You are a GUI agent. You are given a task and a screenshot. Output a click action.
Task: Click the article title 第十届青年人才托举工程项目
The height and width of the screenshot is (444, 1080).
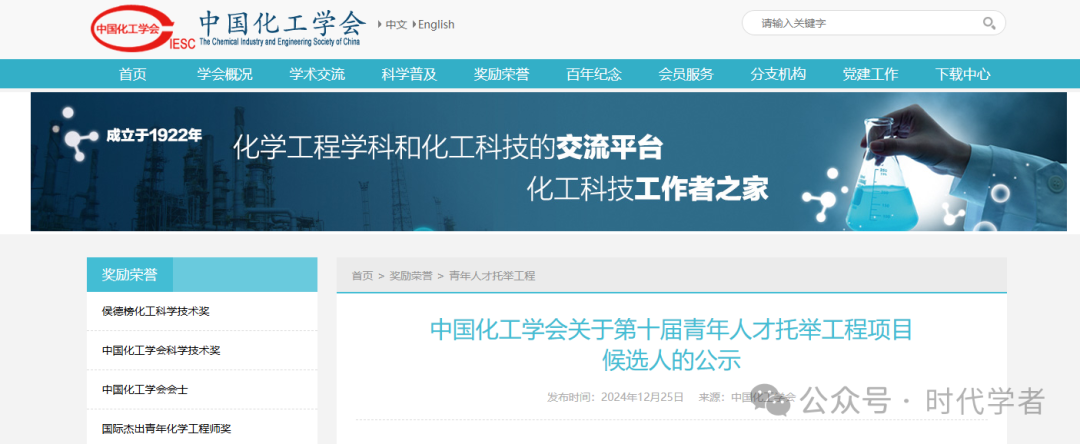[x=672, y=343]
